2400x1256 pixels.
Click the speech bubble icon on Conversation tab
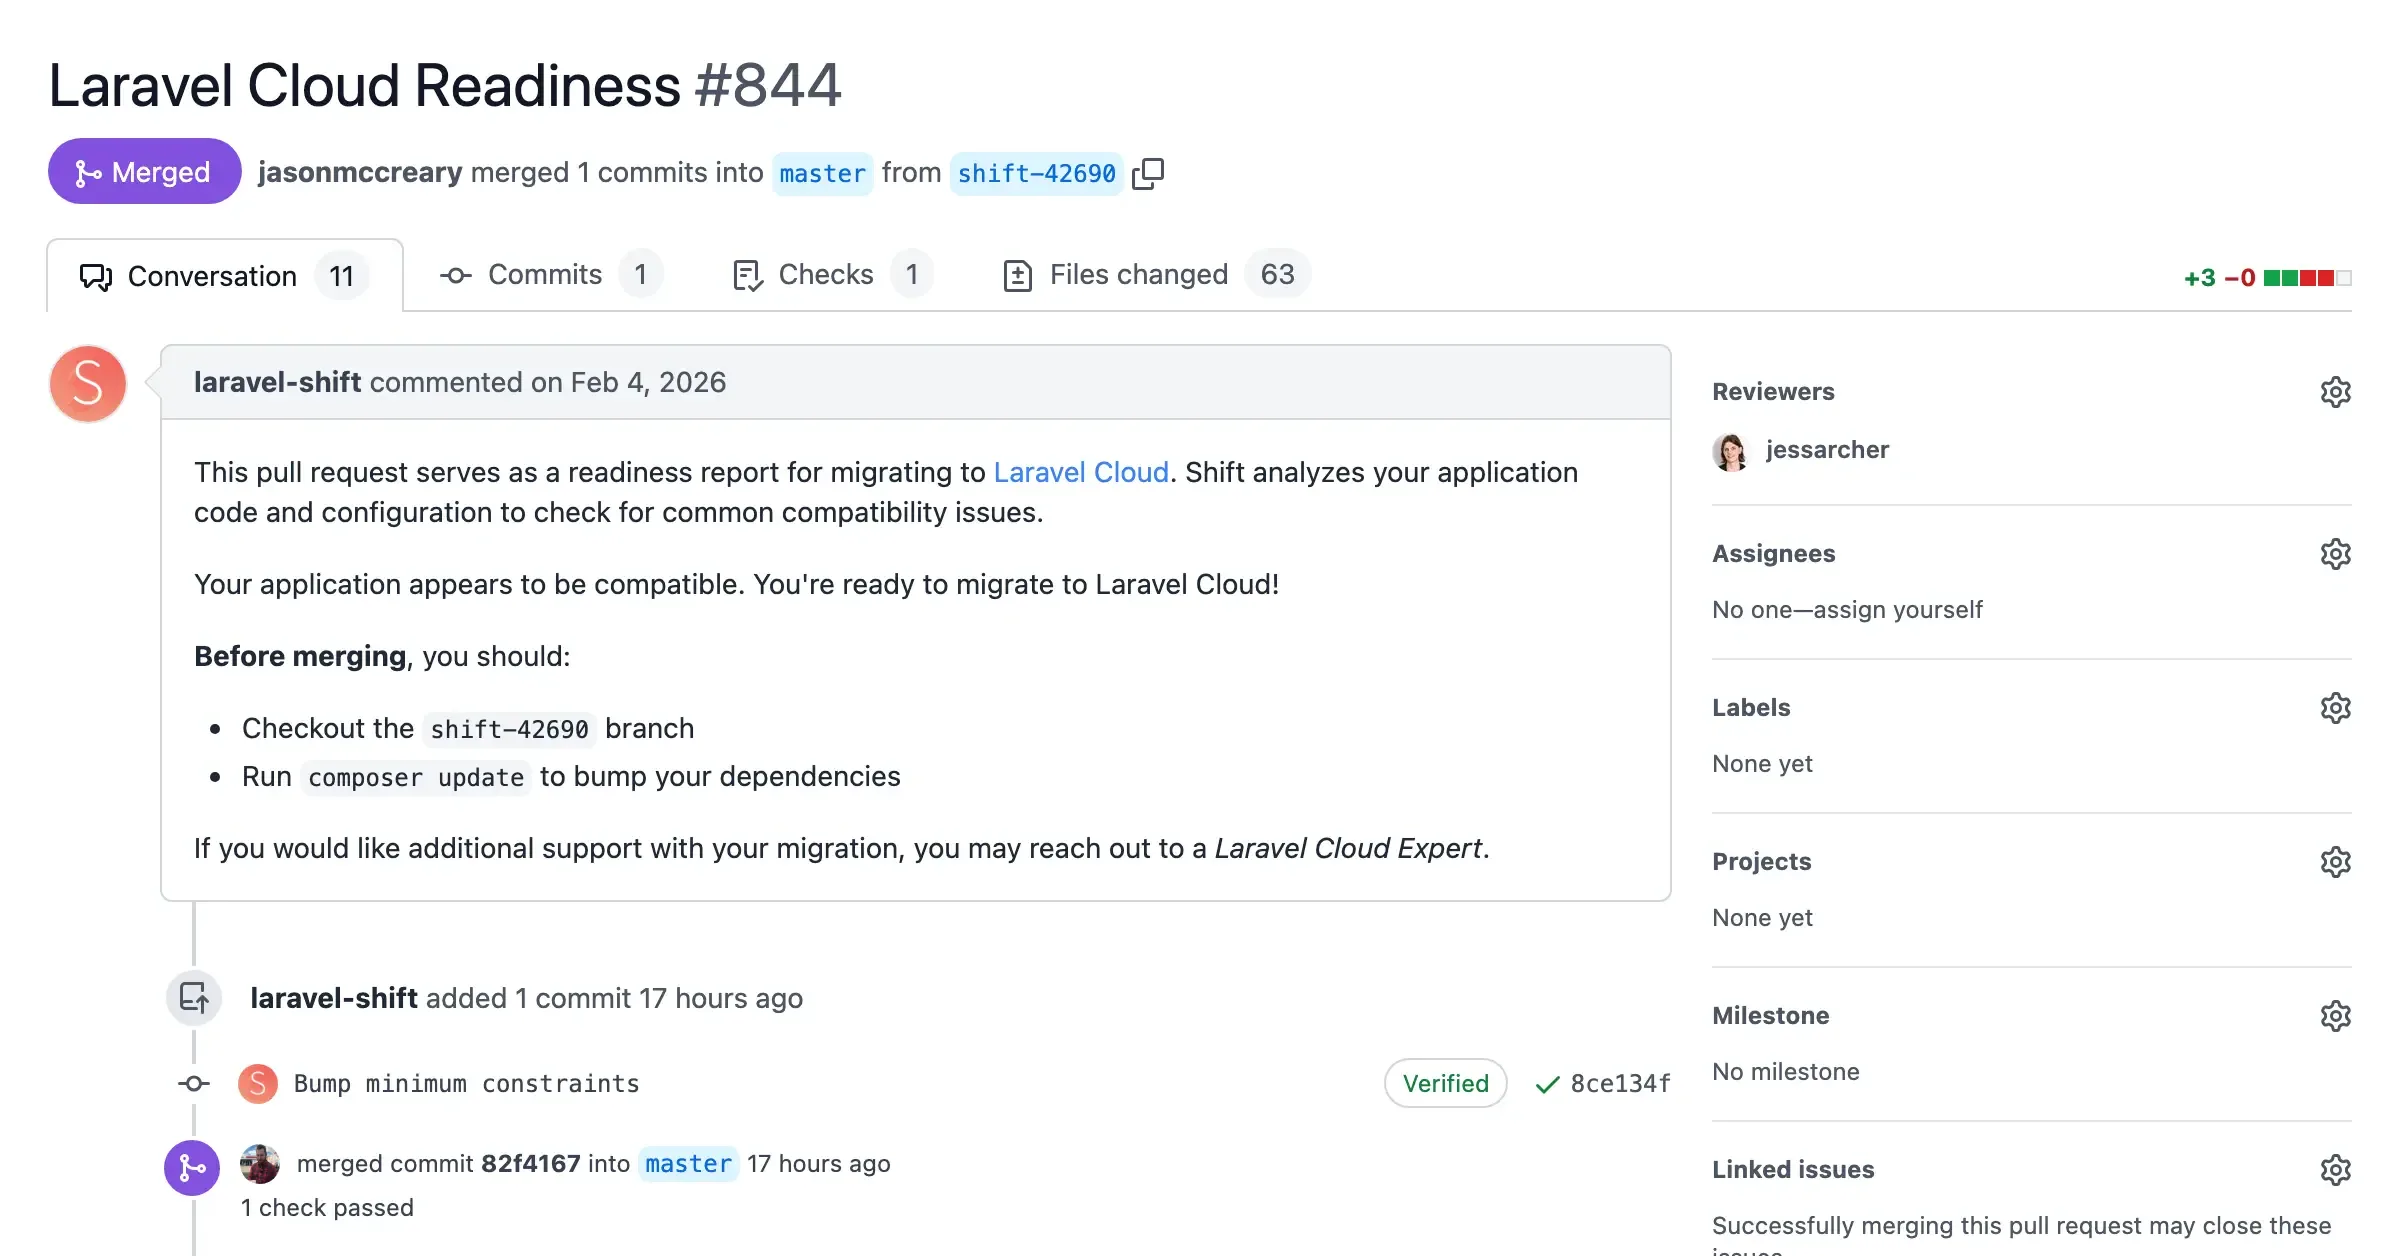[94, 275]
